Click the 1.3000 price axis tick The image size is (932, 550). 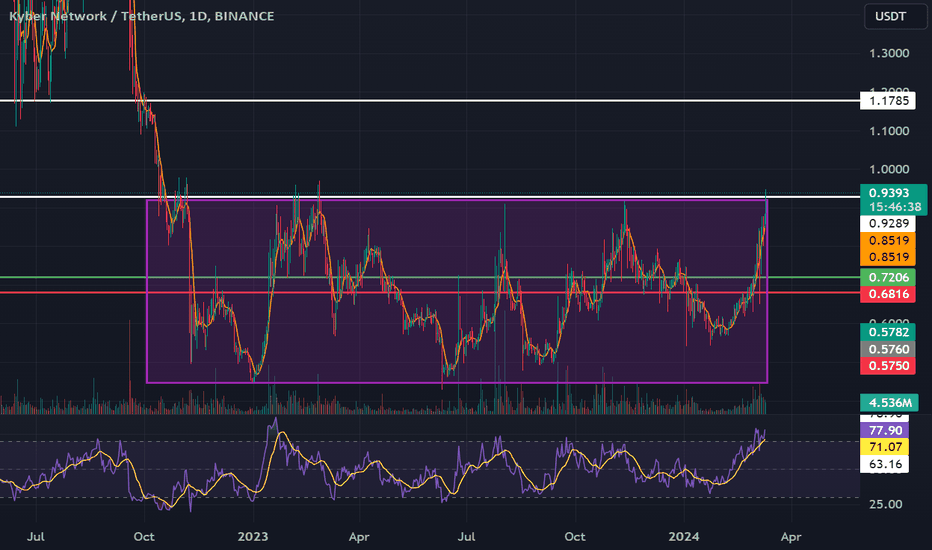click(x=889, y=53)
